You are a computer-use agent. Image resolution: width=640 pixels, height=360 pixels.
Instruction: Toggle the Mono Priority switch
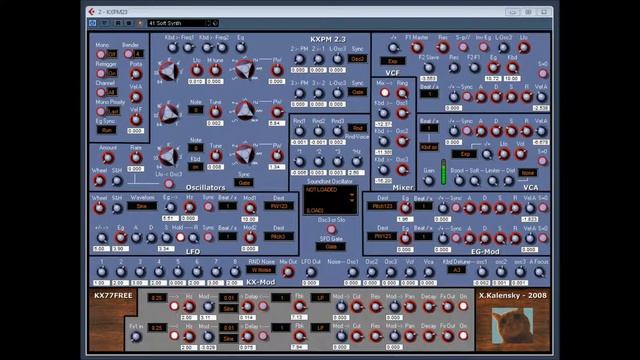click(101, 111)
